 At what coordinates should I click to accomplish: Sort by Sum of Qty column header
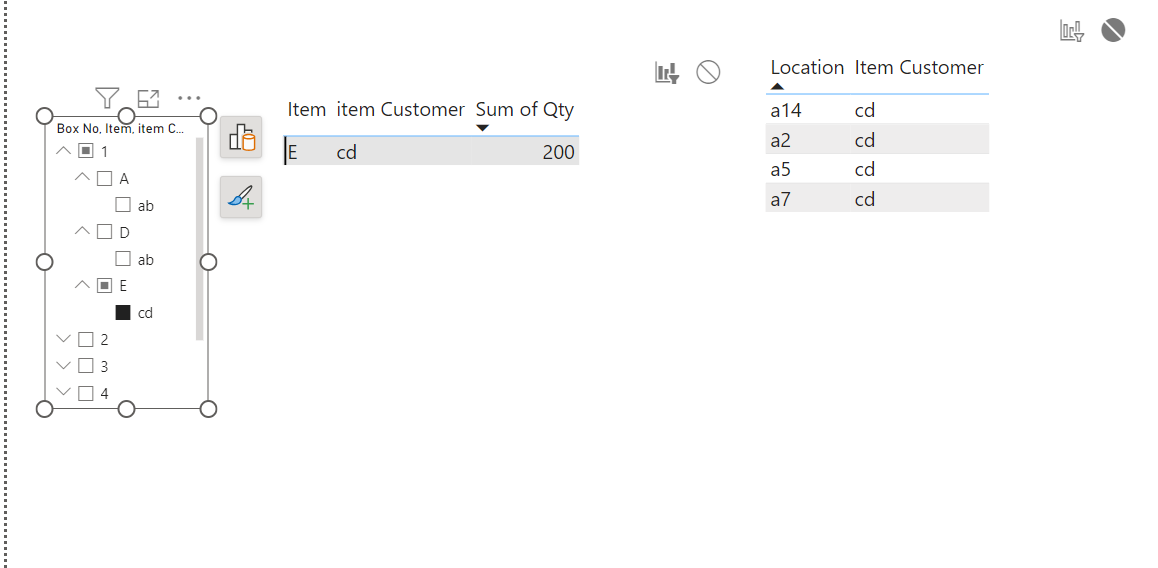(524, 110)
